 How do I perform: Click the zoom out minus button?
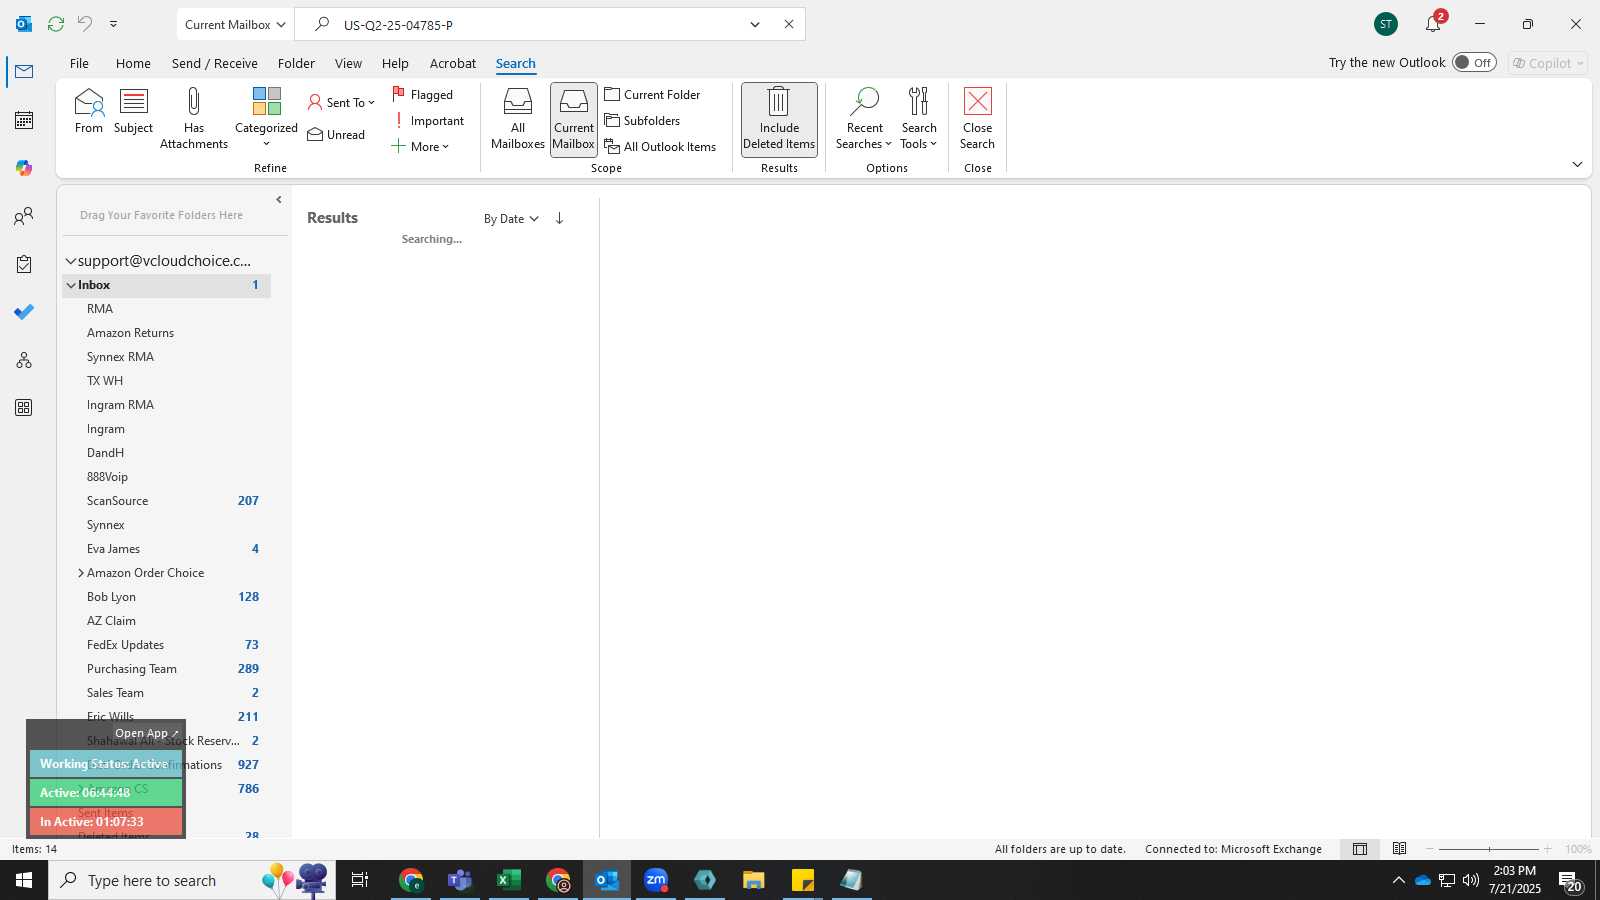tap(1430, 849)
